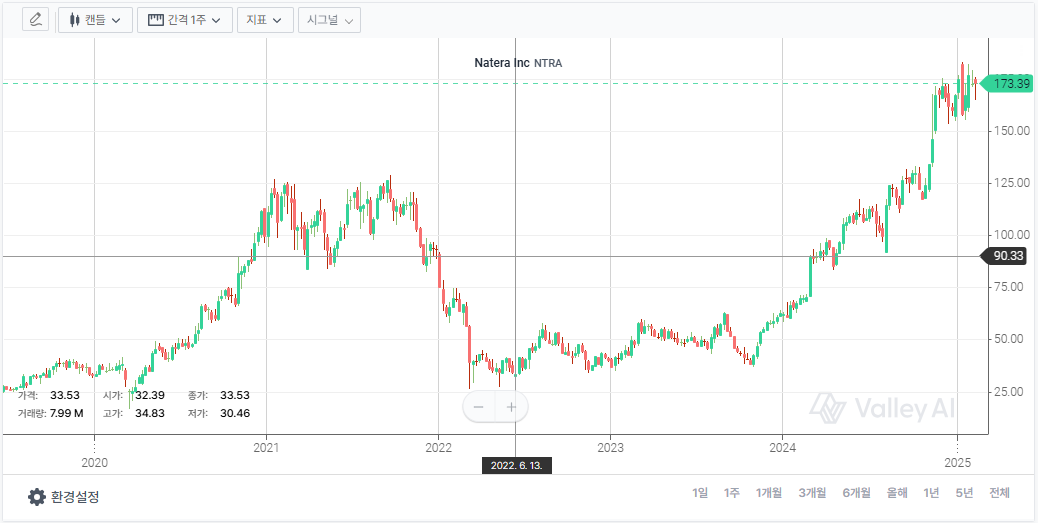Viewport: 1038px width, 523px height.
Task: Click the 100.00 price axis label
Action: [1013, 235]
